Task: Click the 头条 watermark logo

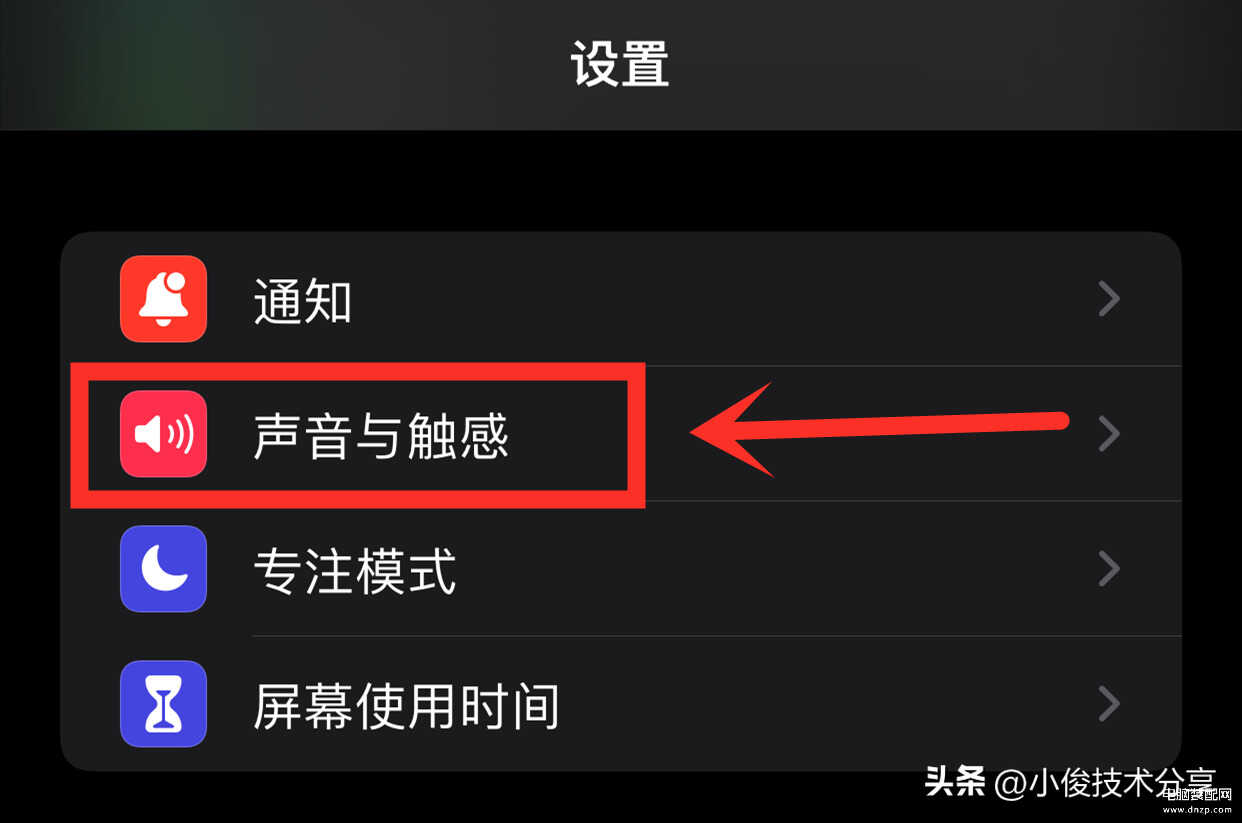Action: coord(955,781)
